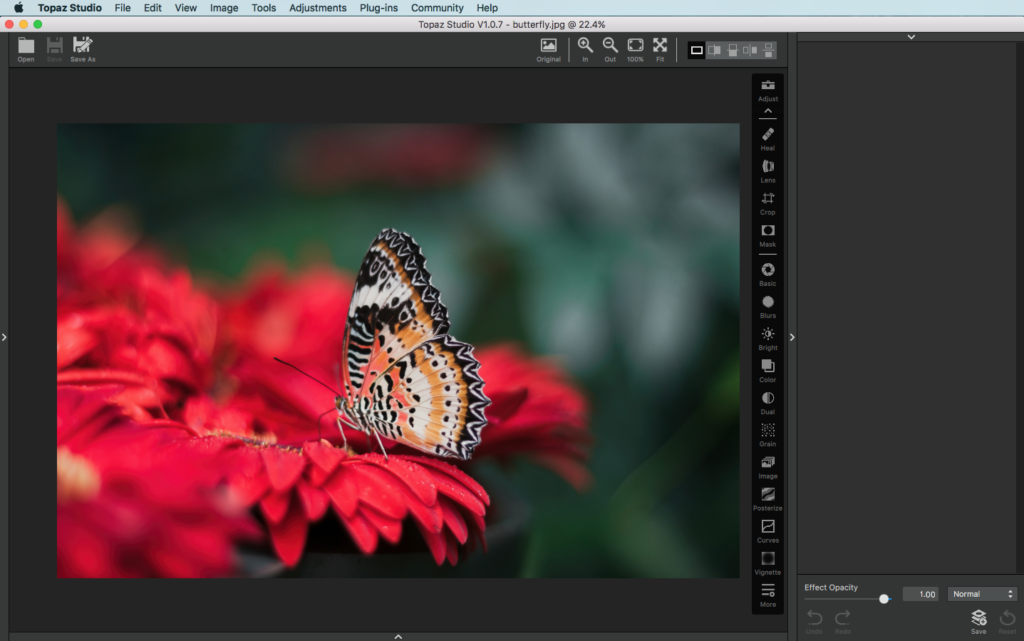
Task: Switch to horizontal split view mode
Action: point(733,50)
